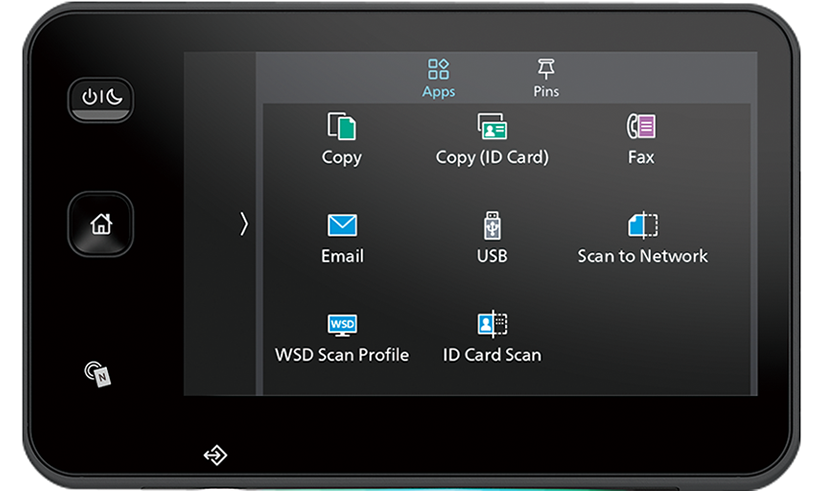Tap the "Scan to Network" text label
The height and width of the screenshot is (491, 816).
pos(642,256)
